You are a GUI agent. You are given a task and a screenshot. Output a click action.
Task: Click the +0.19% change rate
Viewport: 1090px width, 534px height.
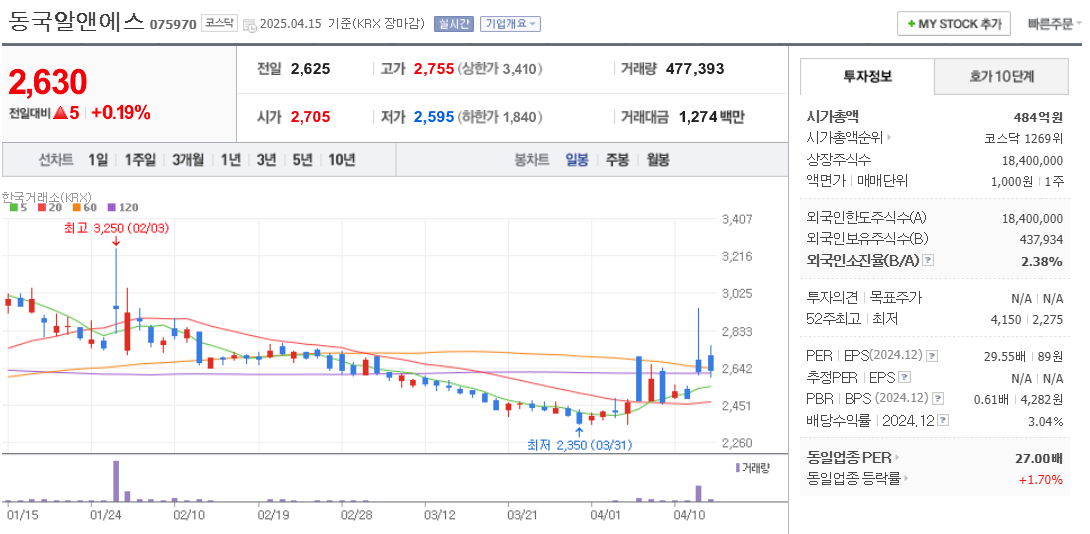tap(121, 113)
